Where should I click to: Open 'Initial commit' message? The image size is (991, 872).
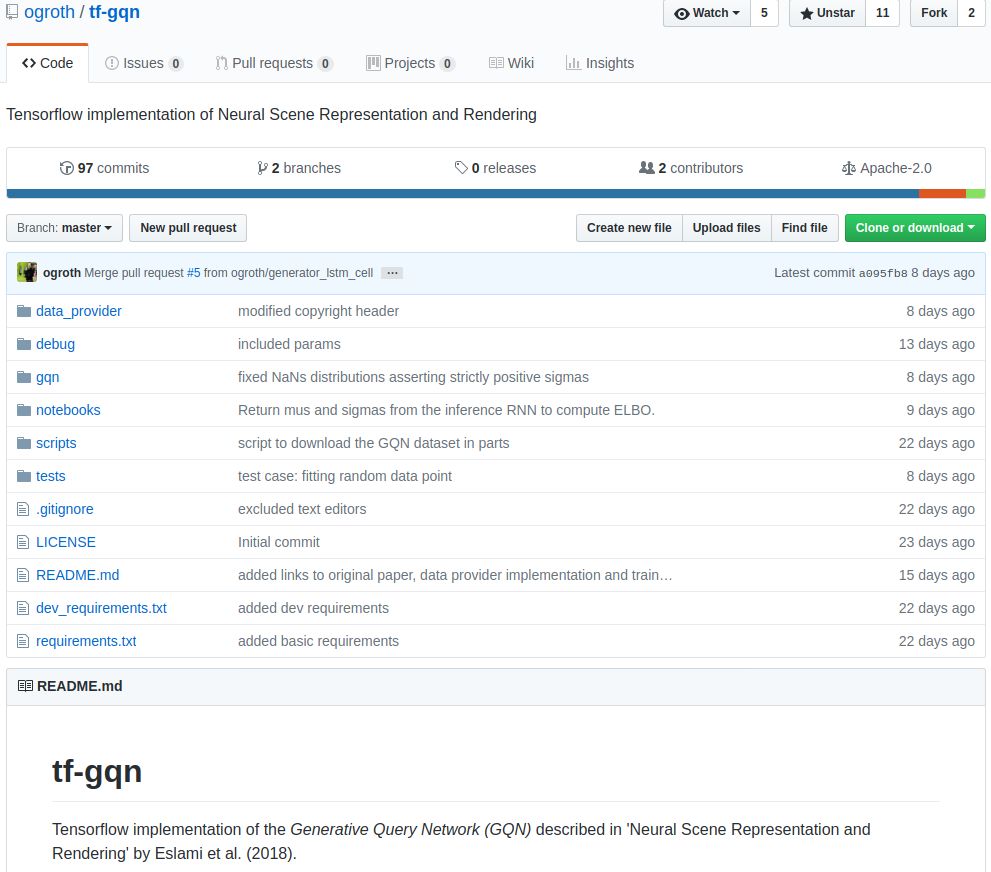279,542
